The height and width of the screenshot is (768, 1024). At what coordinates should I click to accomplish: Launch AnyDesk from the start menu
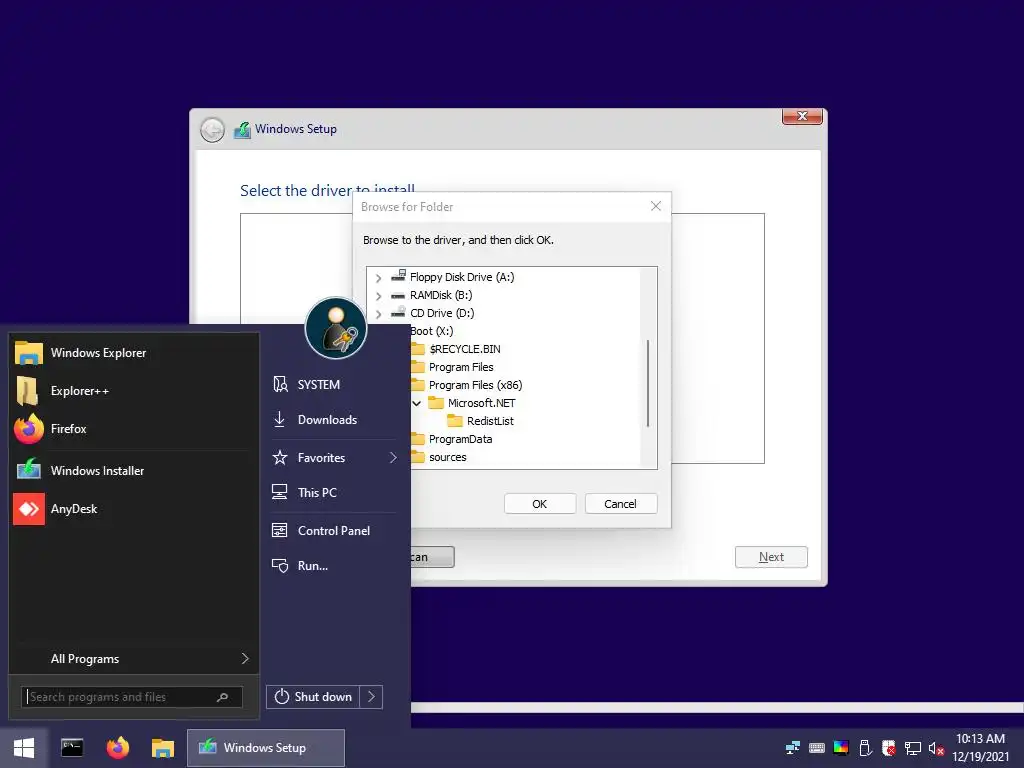(133, 509)
